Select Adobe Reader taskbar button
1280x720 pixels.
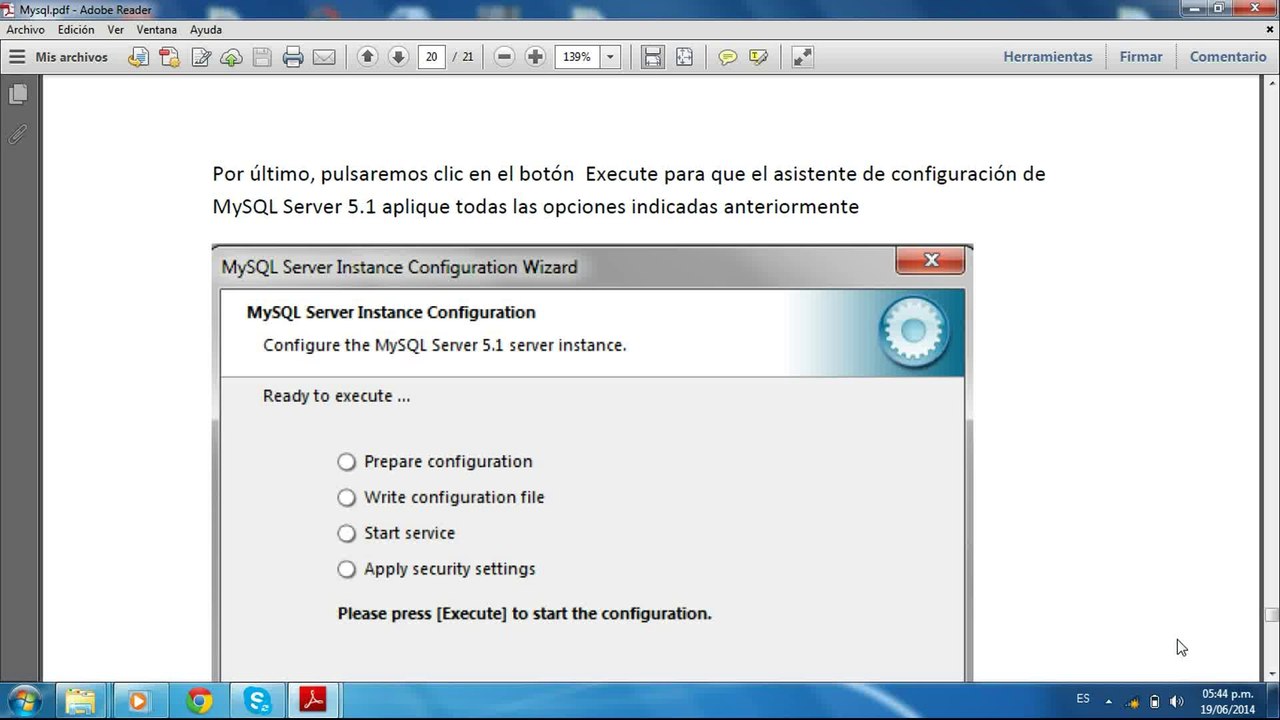pyautogui.click(x=313, y=700)
